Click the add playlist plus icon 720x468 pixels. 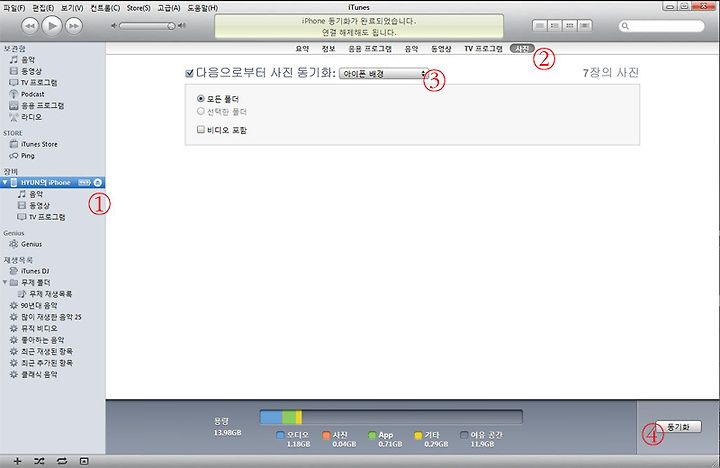pyautogui.click(x=17, y=461)
